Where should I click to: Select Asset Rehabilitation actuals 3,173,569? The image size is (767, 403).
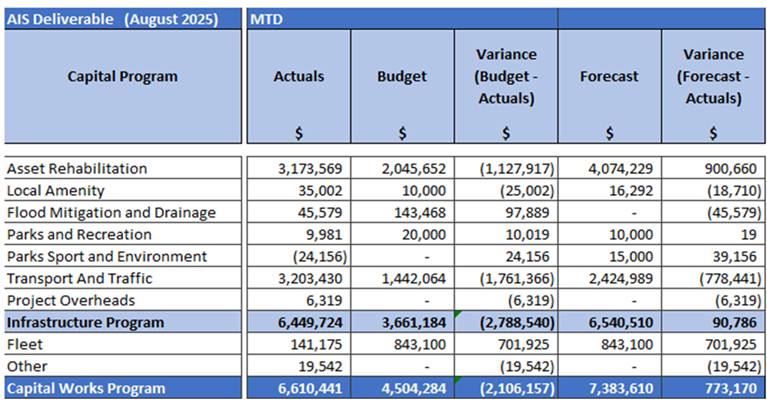pos(299,168)
